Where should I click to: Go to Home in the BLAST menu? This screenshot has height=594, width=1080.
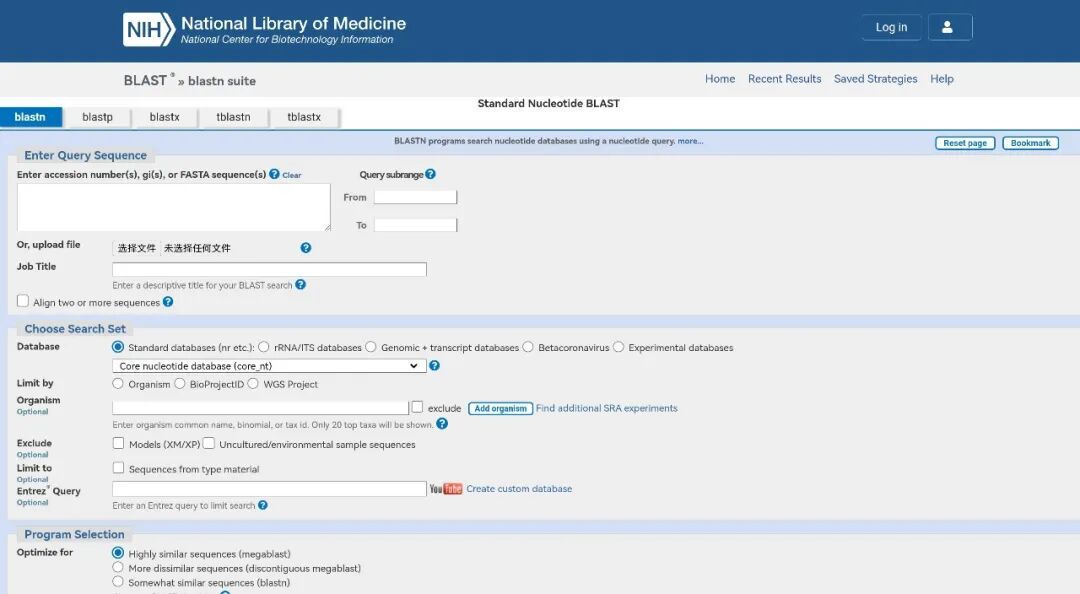720,79
